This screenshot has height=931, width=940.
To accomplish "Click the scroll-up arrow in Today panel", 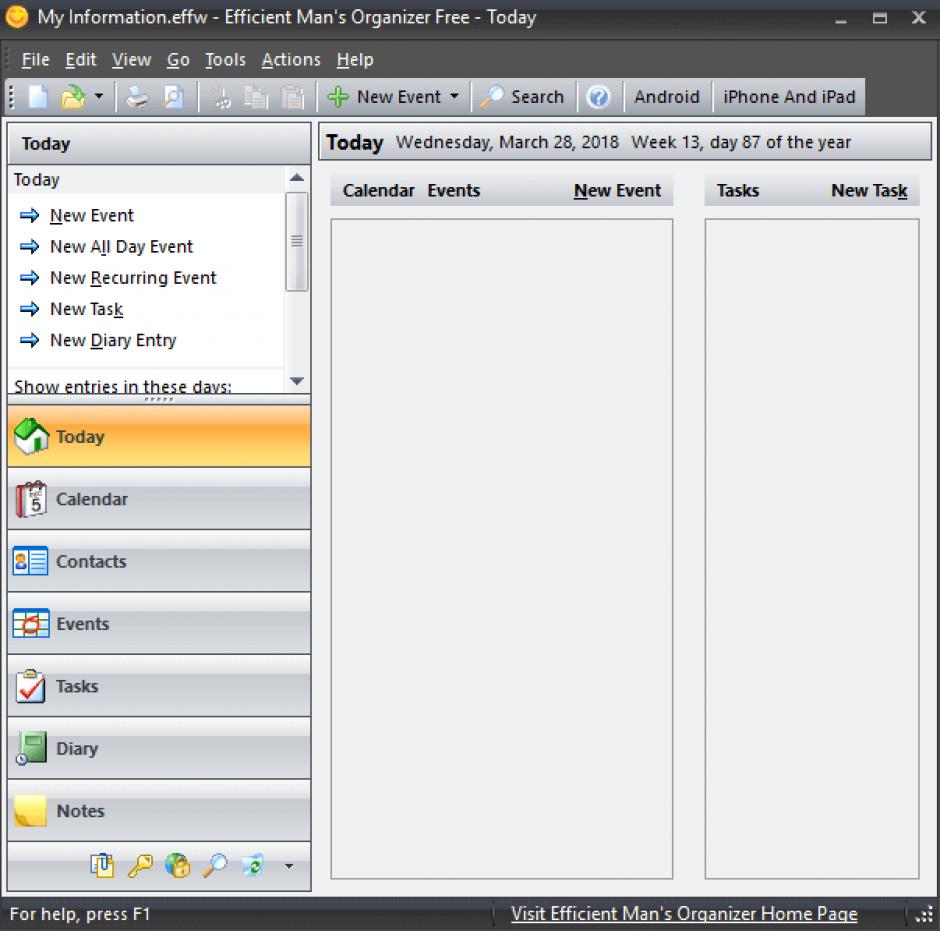I will pyautogui.click(x=297, y=177).
